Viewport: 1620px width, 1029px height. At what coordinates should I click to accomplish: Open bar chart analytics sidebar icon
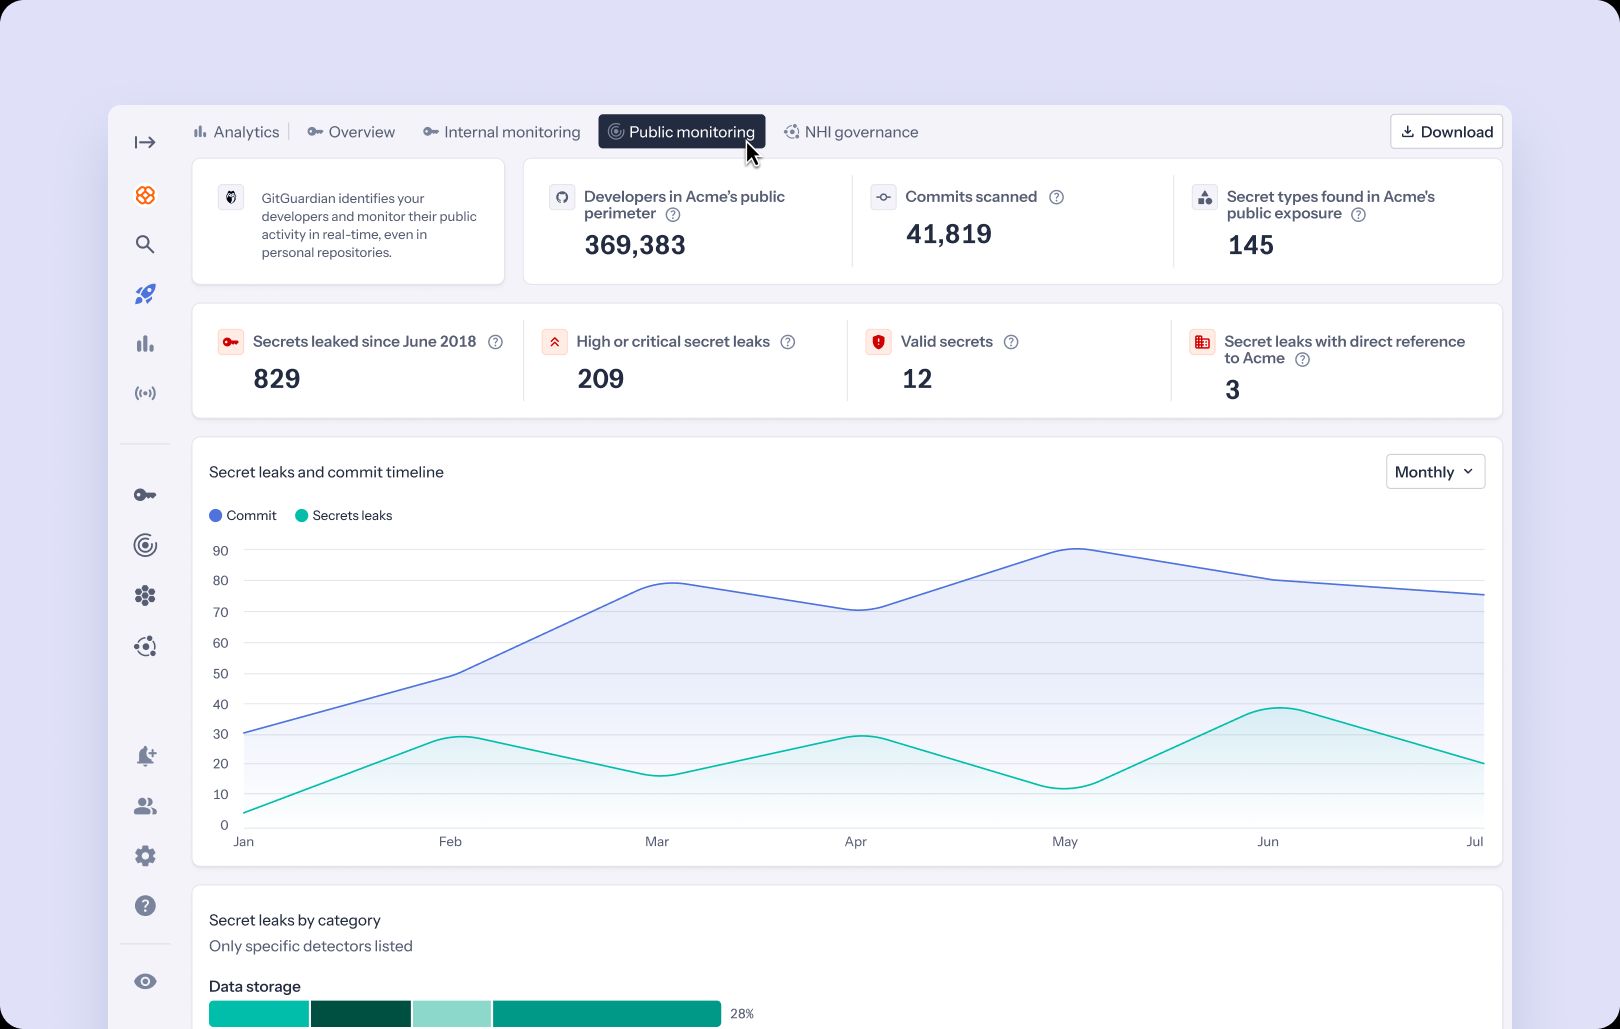(x=145, y=344)
